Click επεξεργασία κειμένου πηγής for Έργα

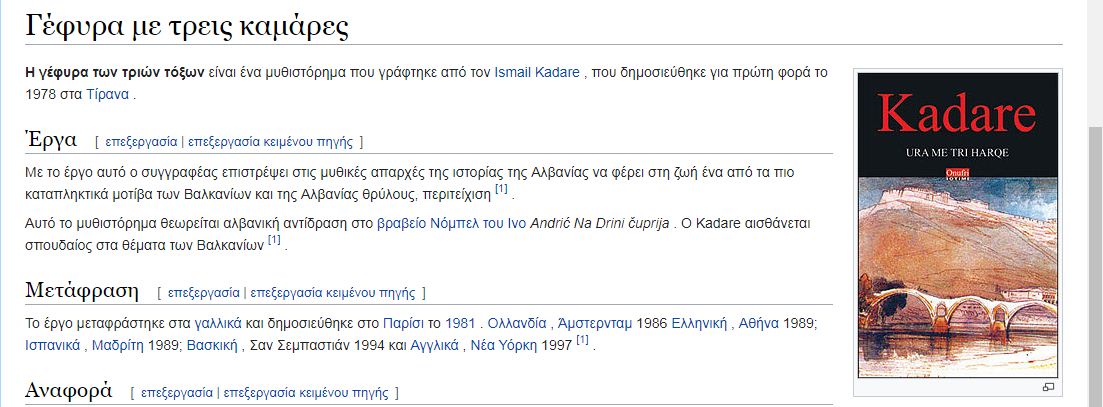tap(270, 141)
